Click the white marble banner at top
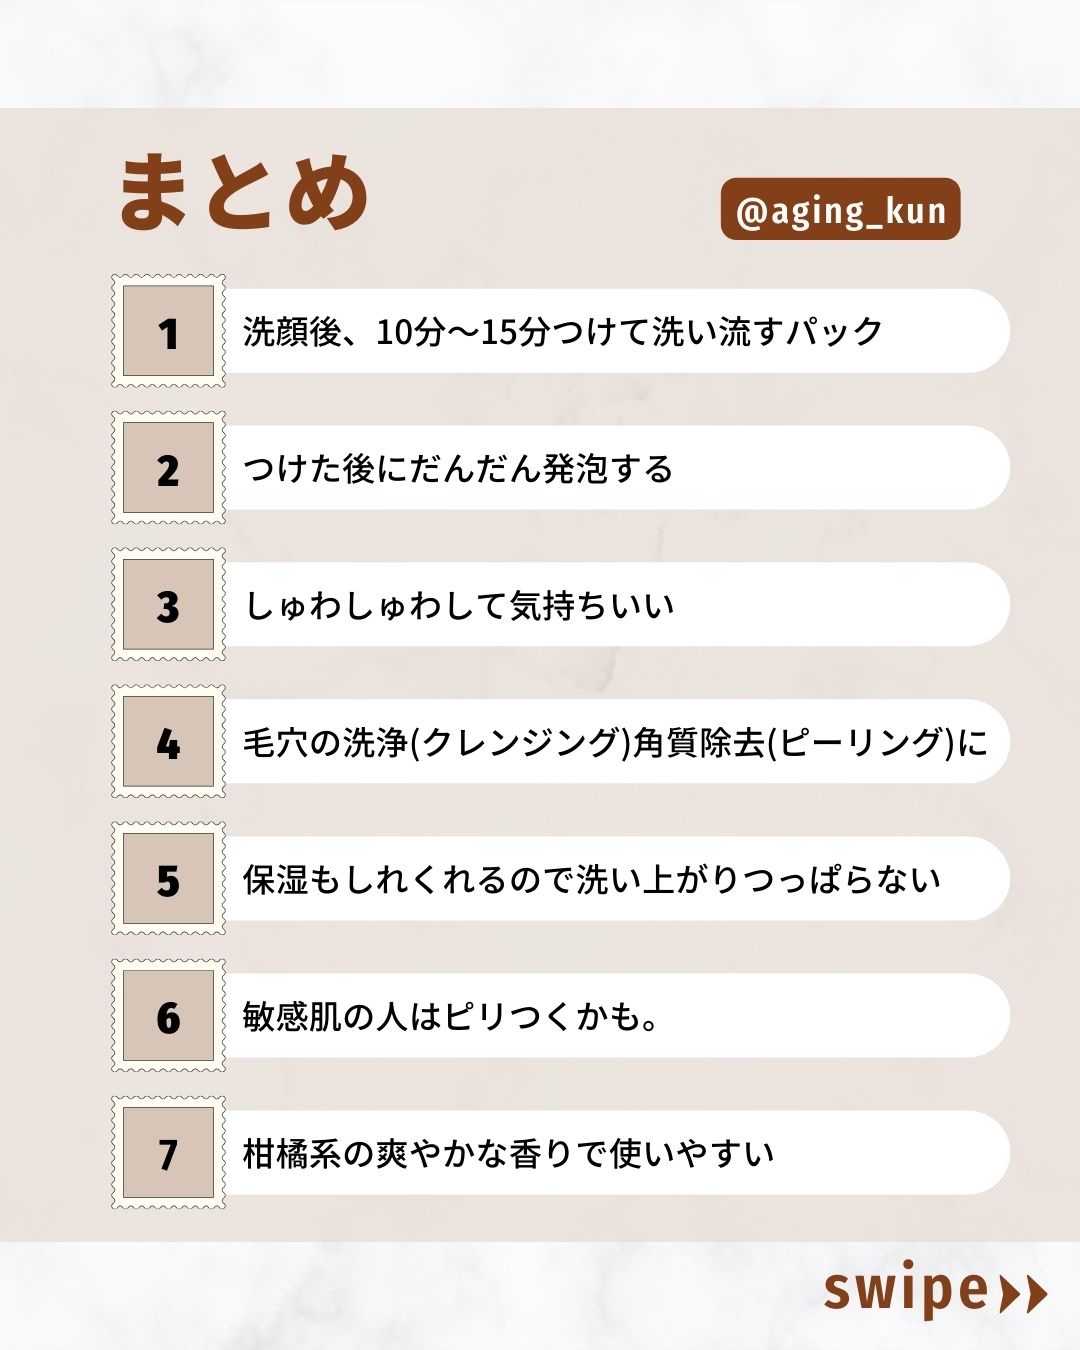Screen dimensions: 1080x1350 (540, 52)
